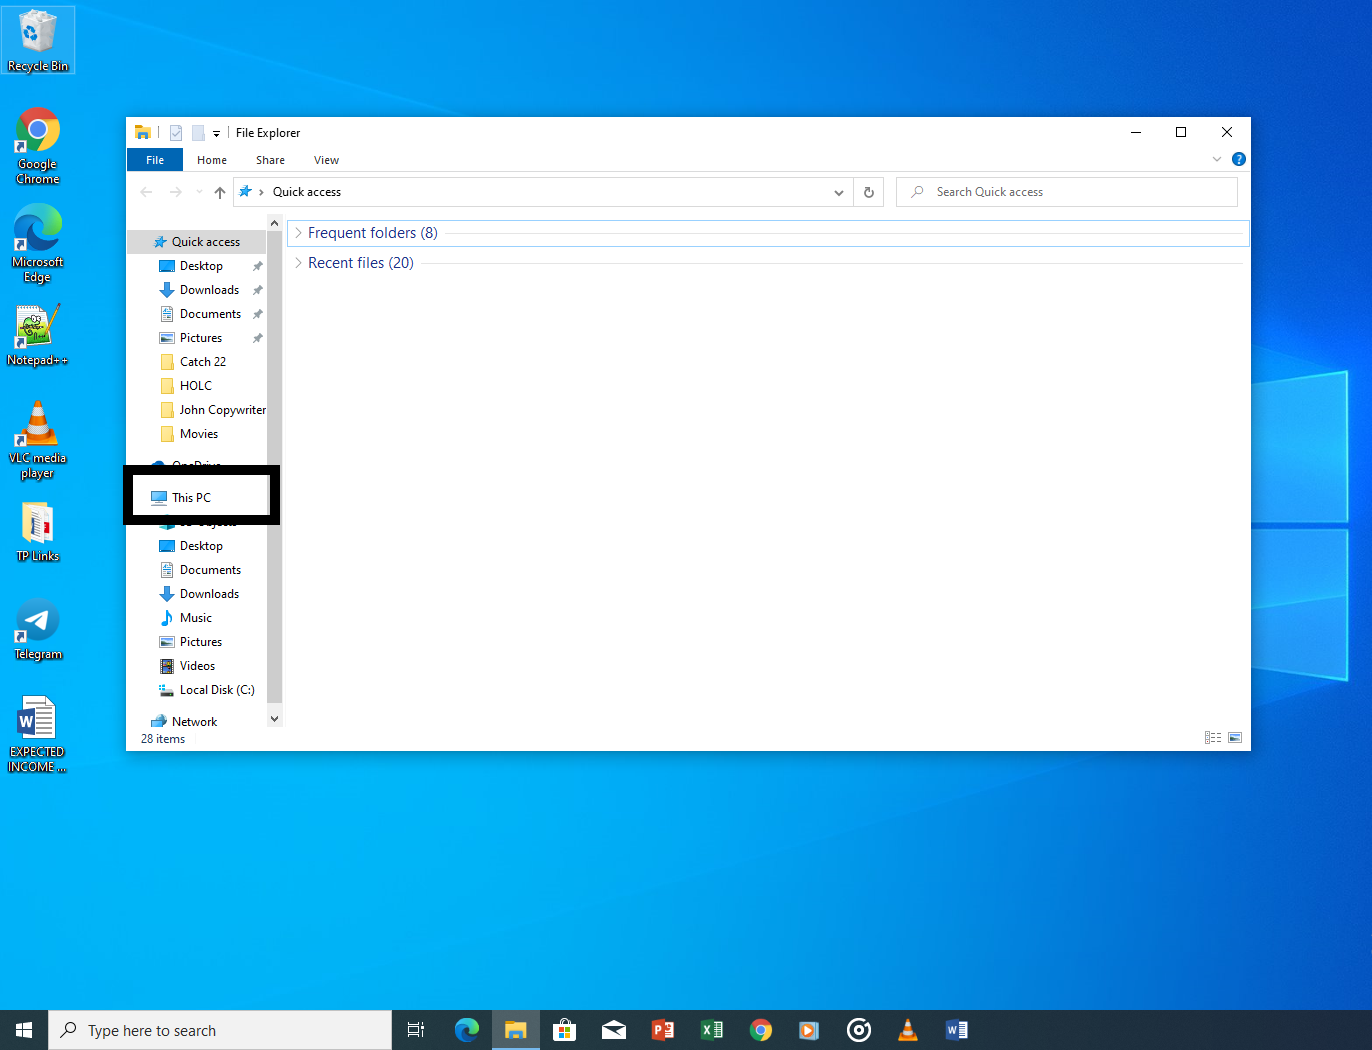Viewport: 1372px width, 1050px height.
Task: Click the pin icon beside pinned Downloads
Action: point(258,290)
